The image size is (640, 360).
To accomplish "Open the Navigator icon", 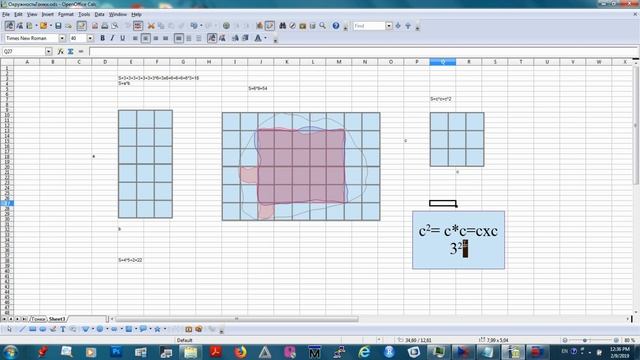I will (293, 26).
